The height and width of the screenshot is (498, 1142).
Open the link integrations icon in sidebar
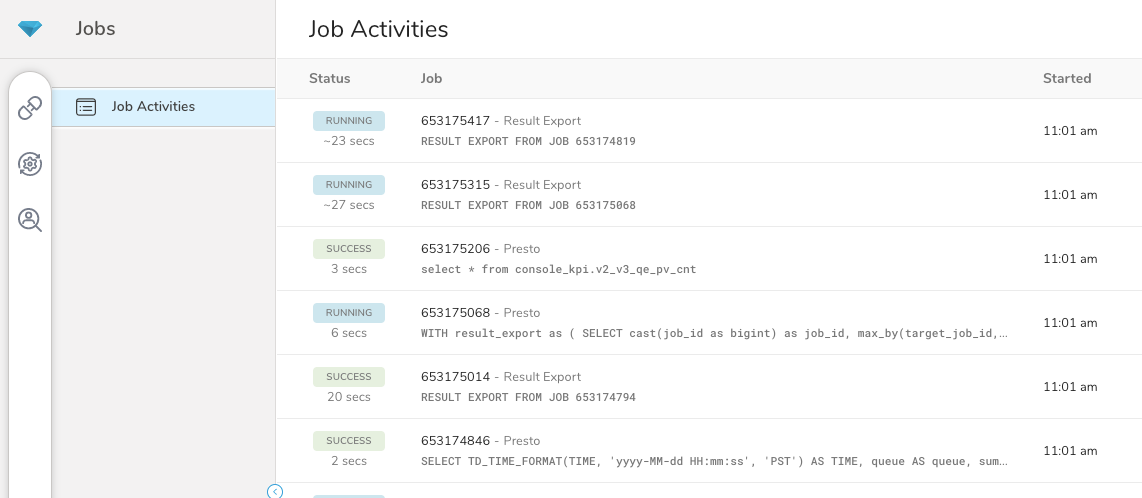coord(30,108)
